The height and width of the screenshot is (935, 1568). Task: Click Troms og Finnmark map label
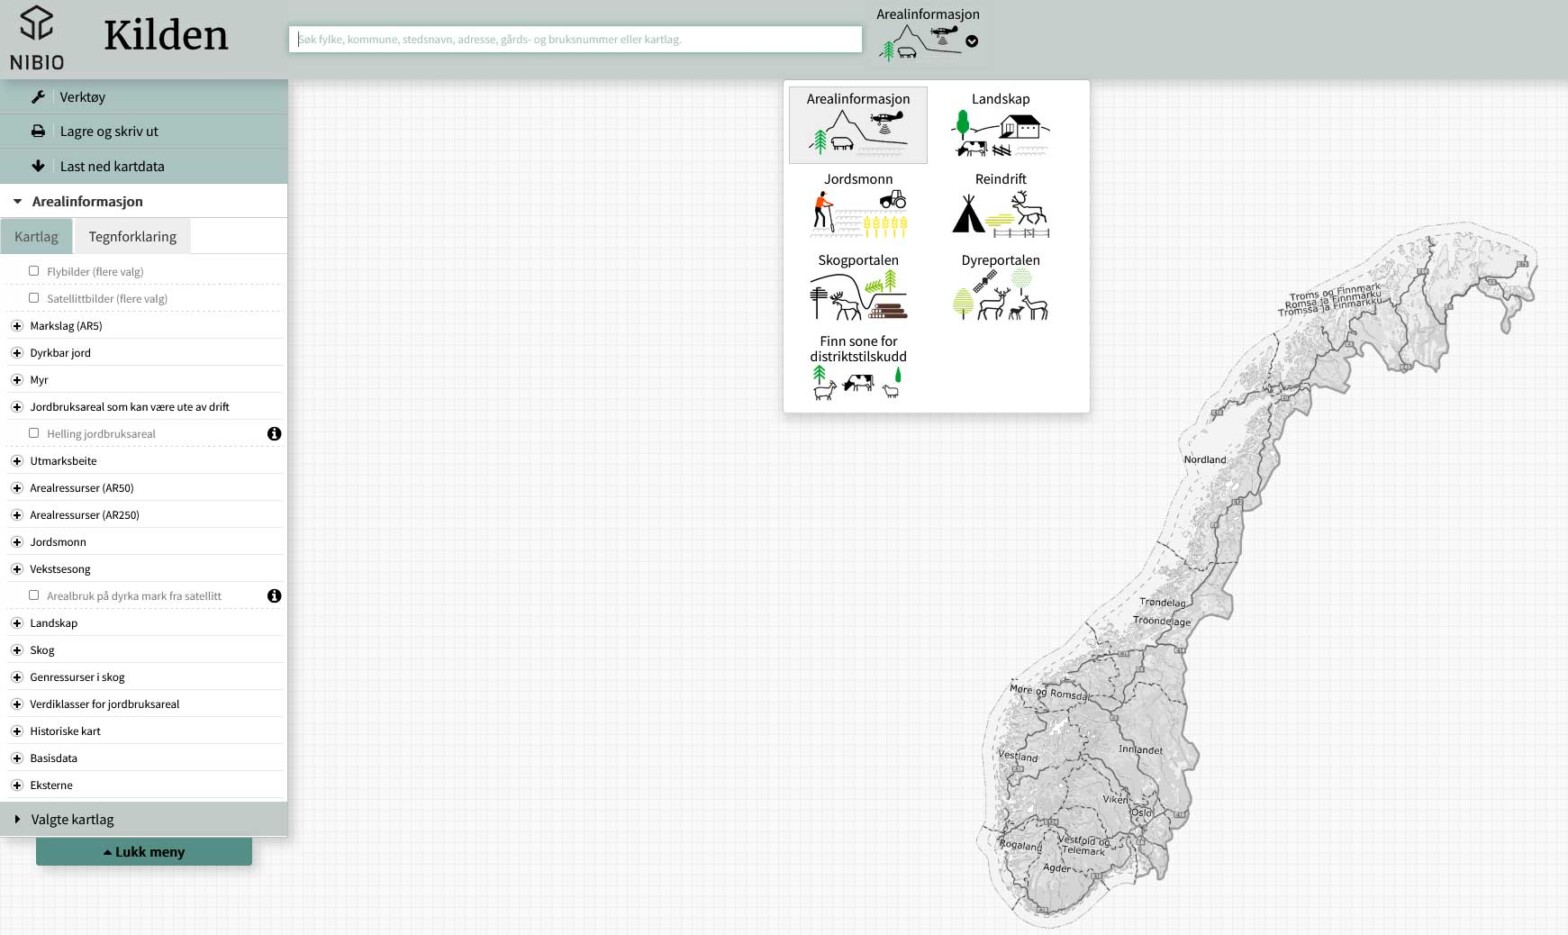1334,293
